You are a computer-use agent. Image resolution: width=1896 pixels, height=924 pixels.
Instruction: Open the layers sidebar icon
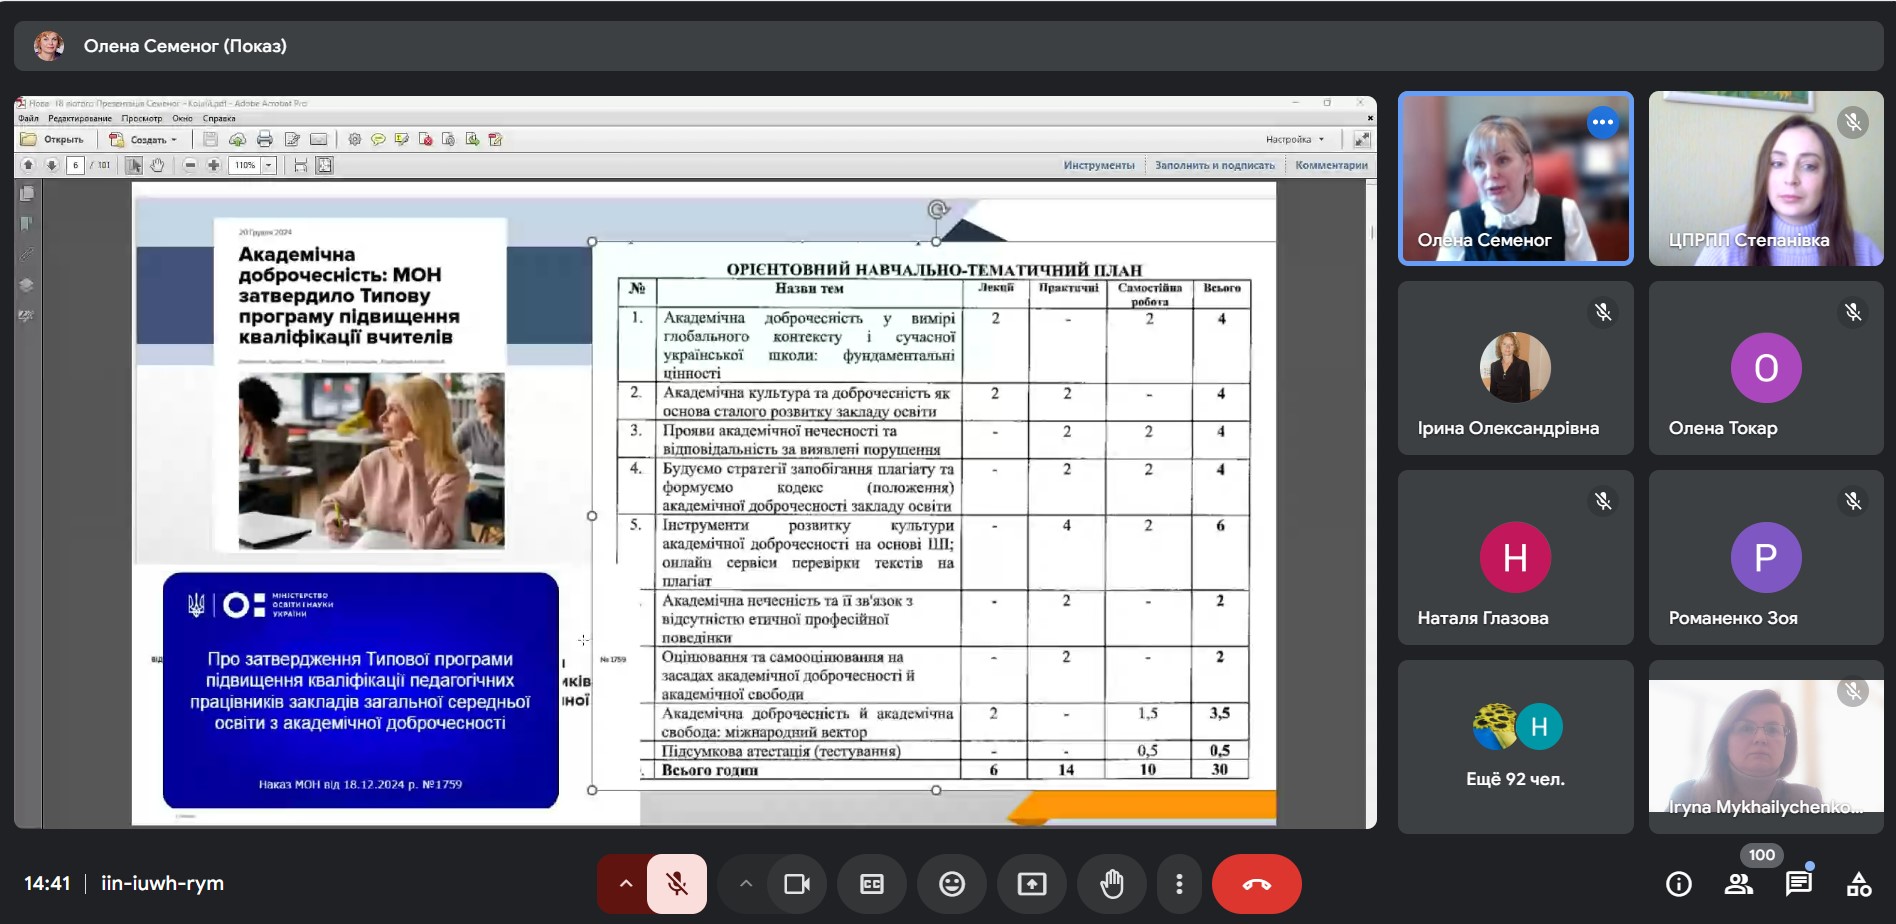pyautogui.click(x=27, y=285)
